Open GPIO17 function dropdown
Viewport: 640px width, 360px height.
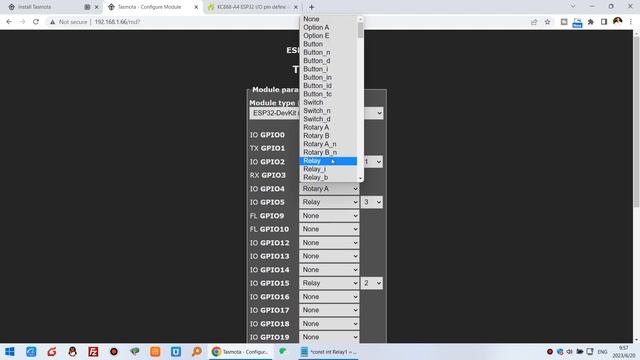pyautogui.click(x=329, y=310)
